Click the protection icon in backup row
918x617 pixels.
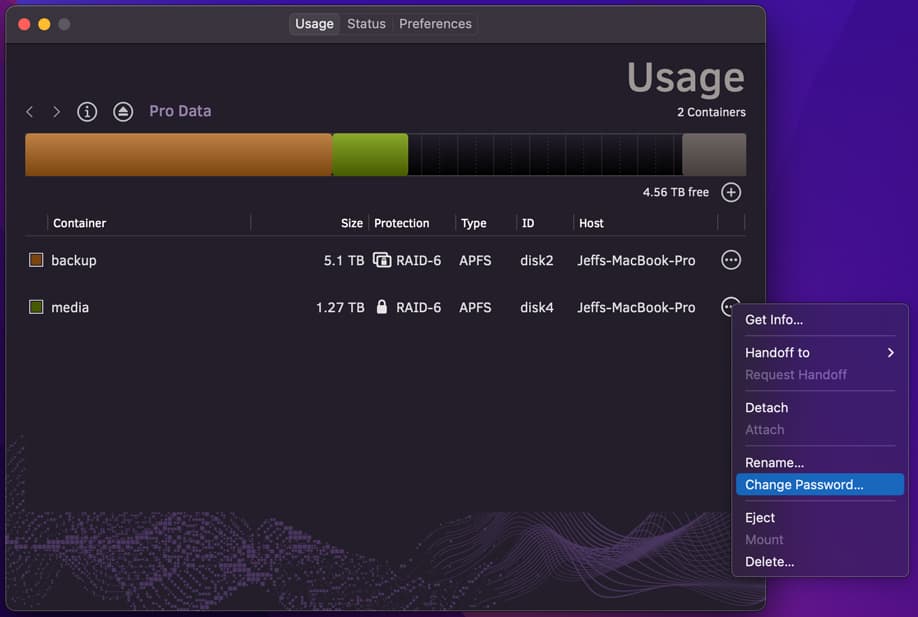[382, 260]
